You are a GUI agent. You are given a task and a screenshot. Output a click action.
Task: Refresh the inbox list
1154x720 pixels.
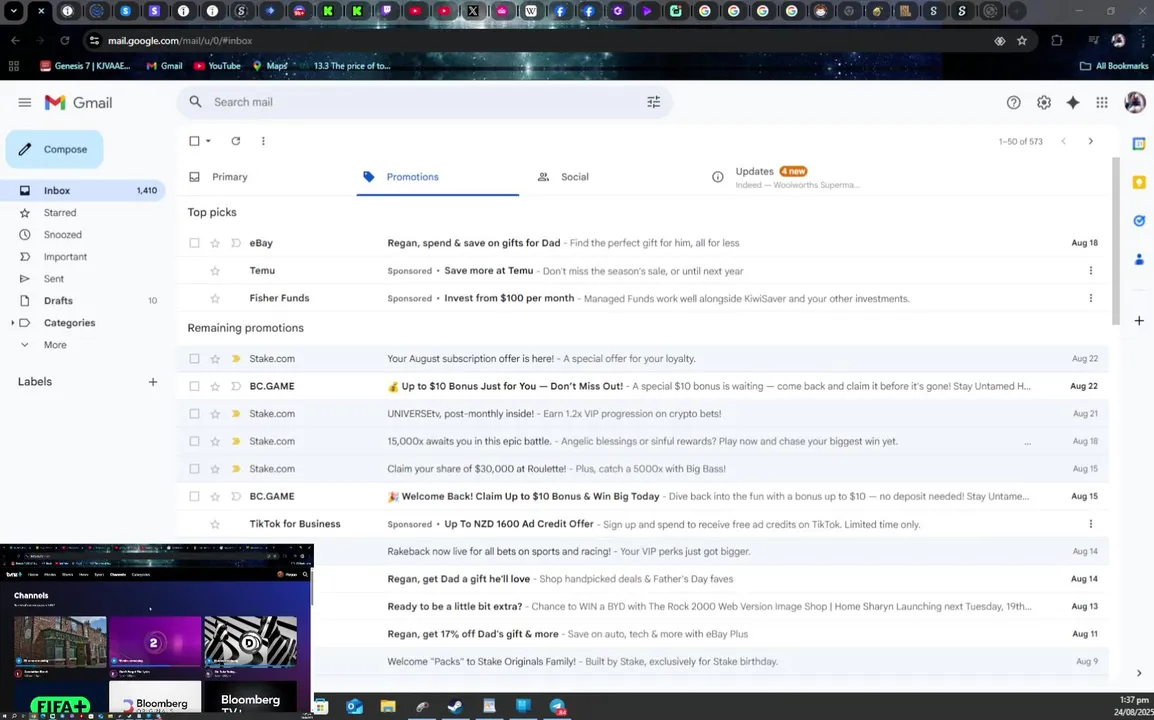[236, 141]
